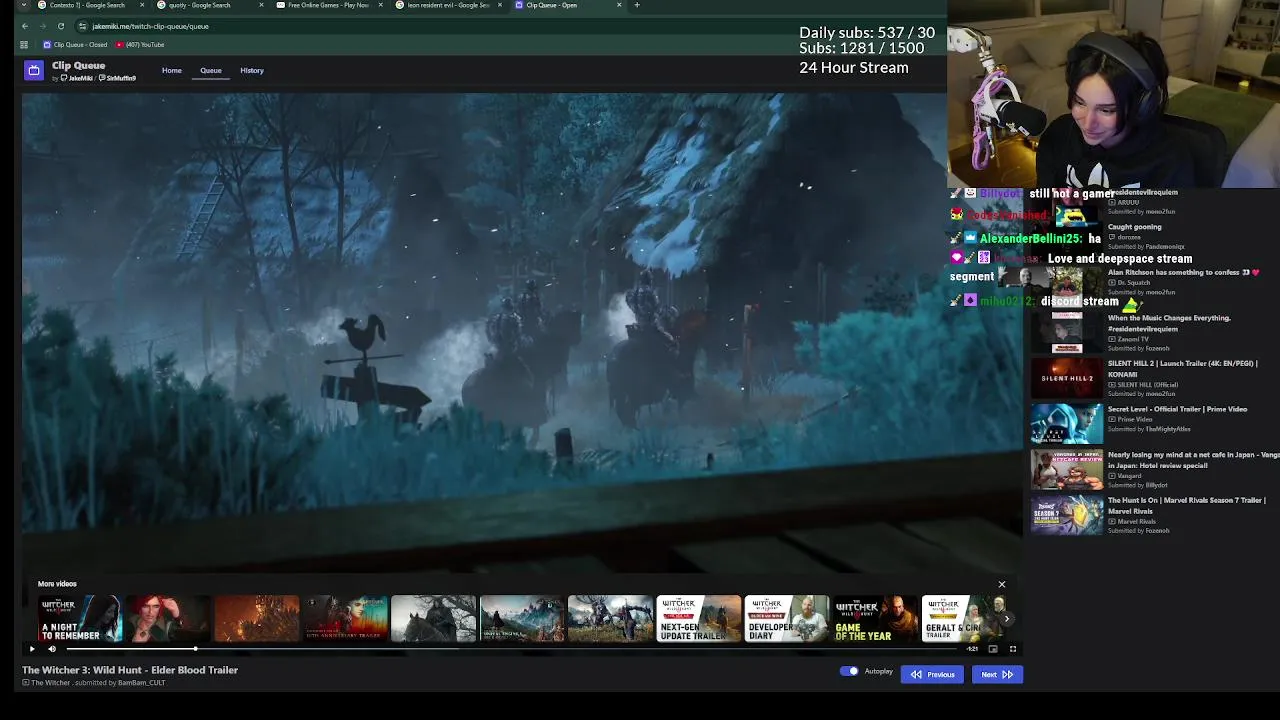Open a new browser tab

pyautogui.click(x=637, y=5)
